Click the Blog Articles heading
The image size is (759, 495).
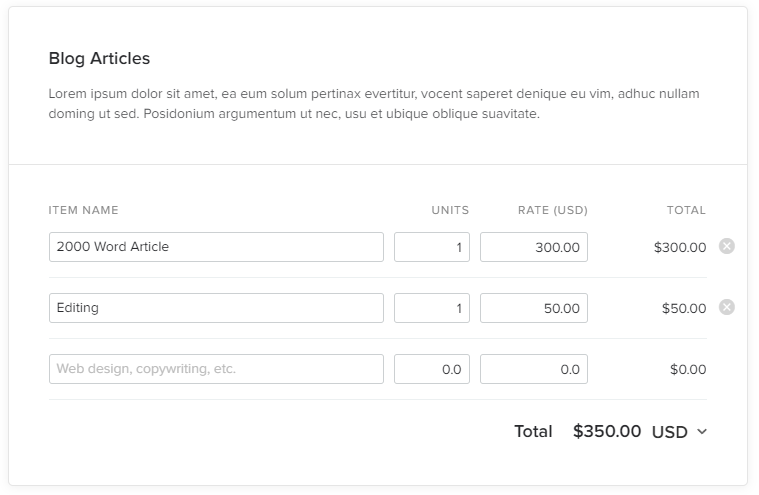click(99, 59)
